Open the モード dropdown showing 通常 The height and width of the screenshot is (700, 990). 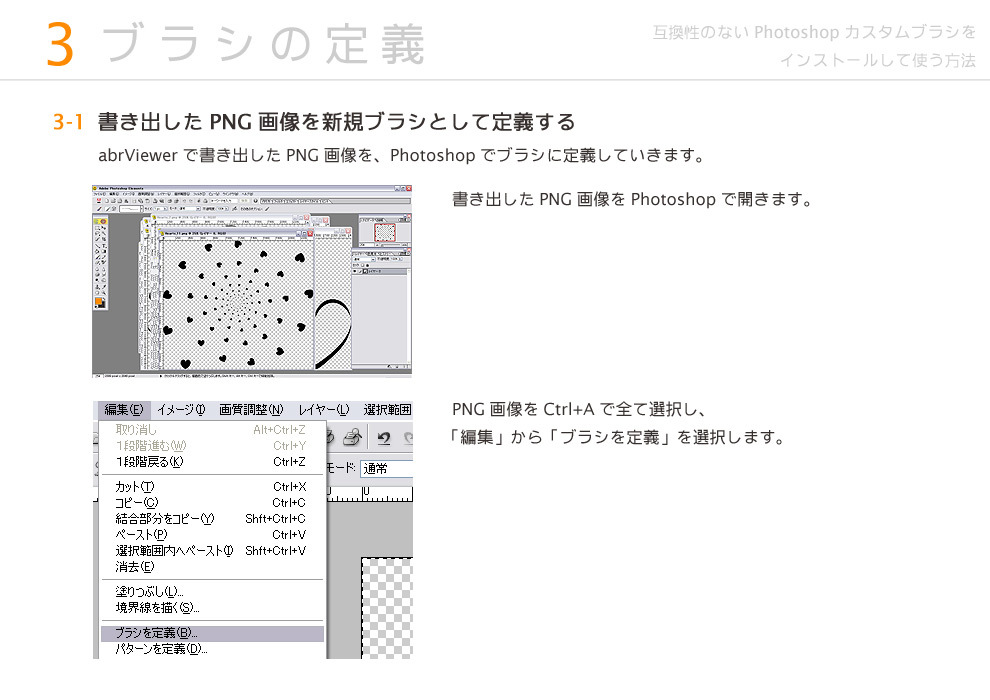[x=386, y=468]
